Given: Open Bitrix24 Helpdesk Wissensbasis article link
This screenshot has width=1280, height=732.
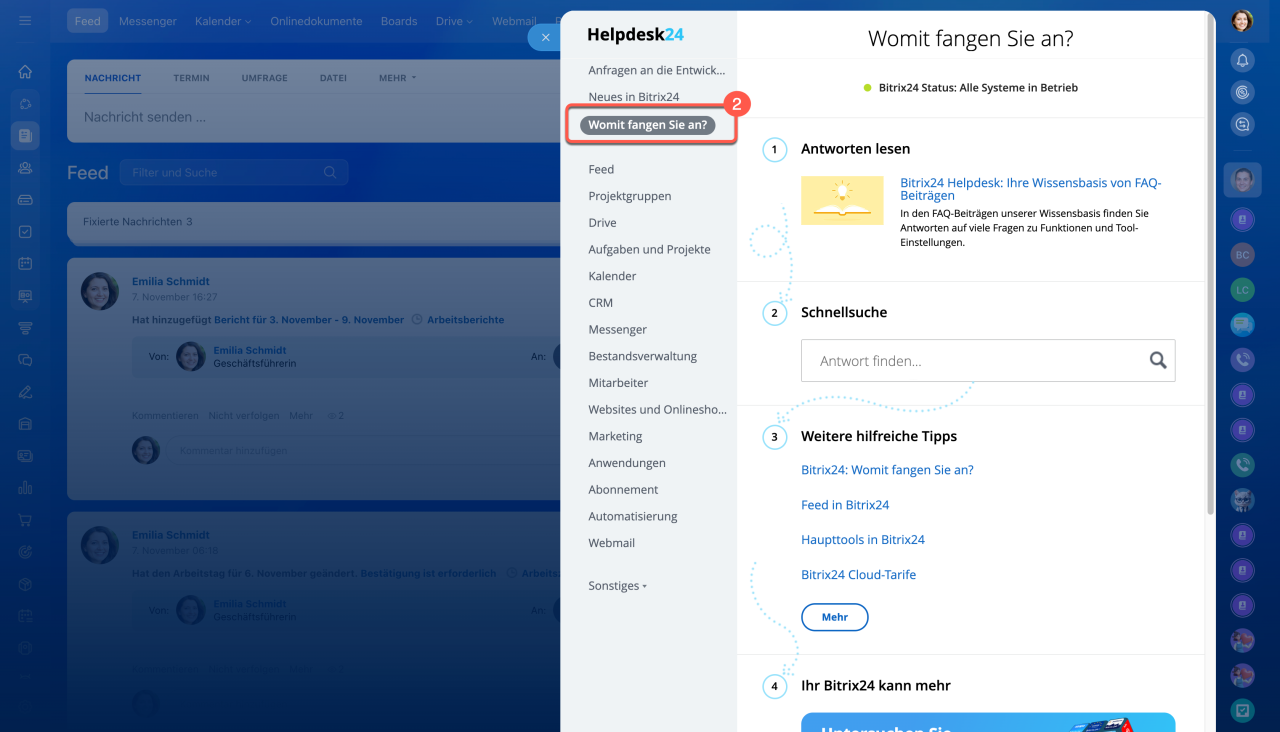Looking at the screenshot, I should pyautogui.click(x=1031, y=189).
